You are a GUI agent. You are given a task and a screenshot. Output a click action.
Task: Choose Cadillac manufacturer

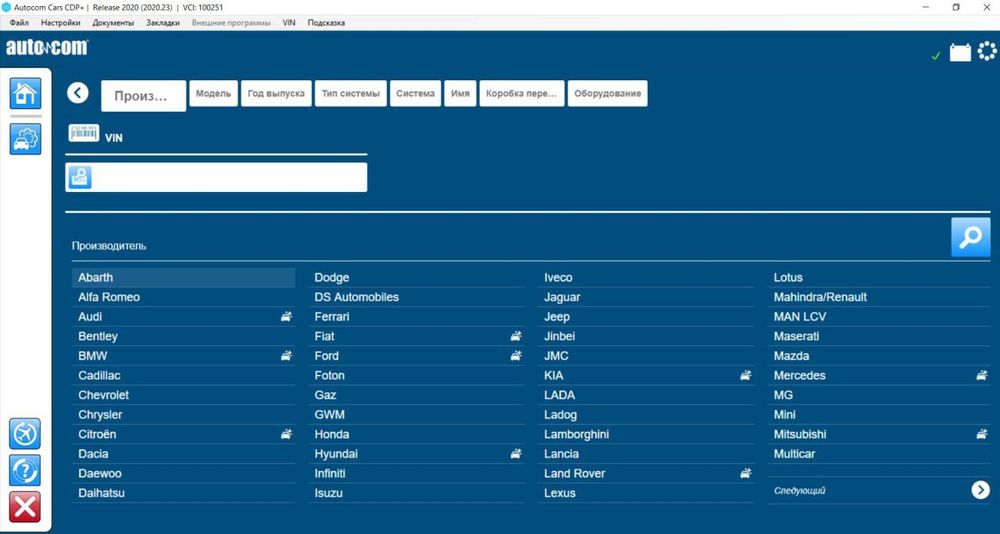click(184, 375)
